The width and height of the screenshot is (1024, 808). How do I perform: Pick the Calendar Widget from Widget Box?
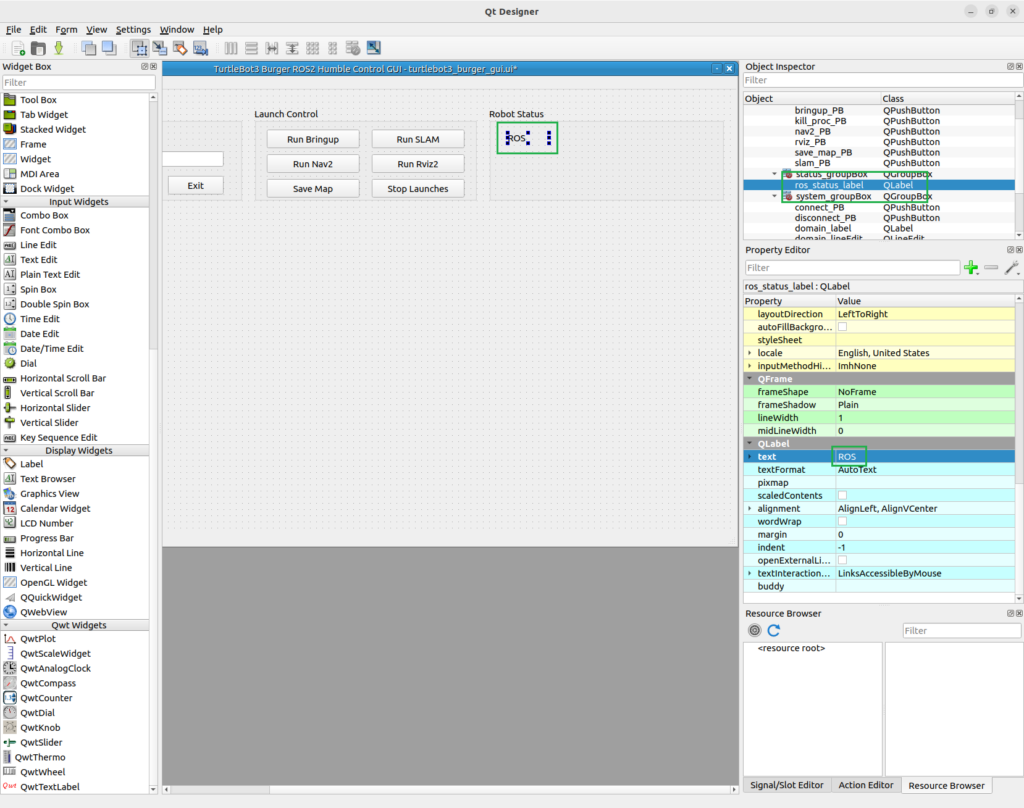click(55, 509)
